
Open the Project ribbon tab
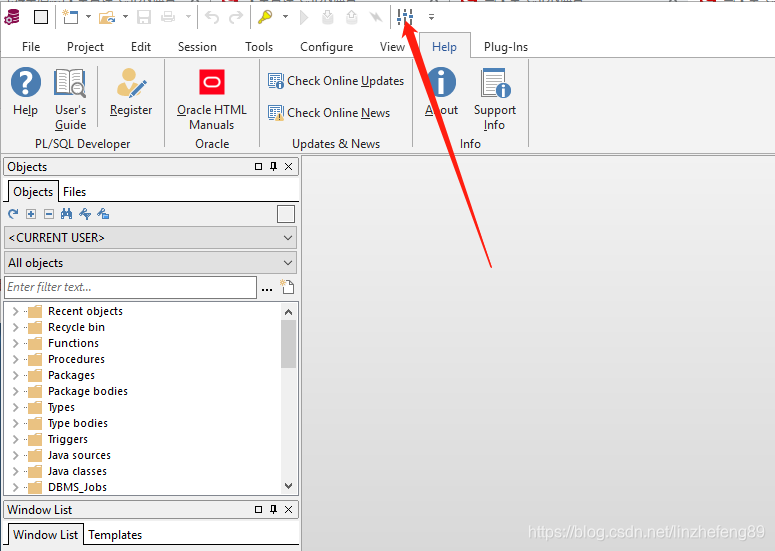(x=86, y=47)
